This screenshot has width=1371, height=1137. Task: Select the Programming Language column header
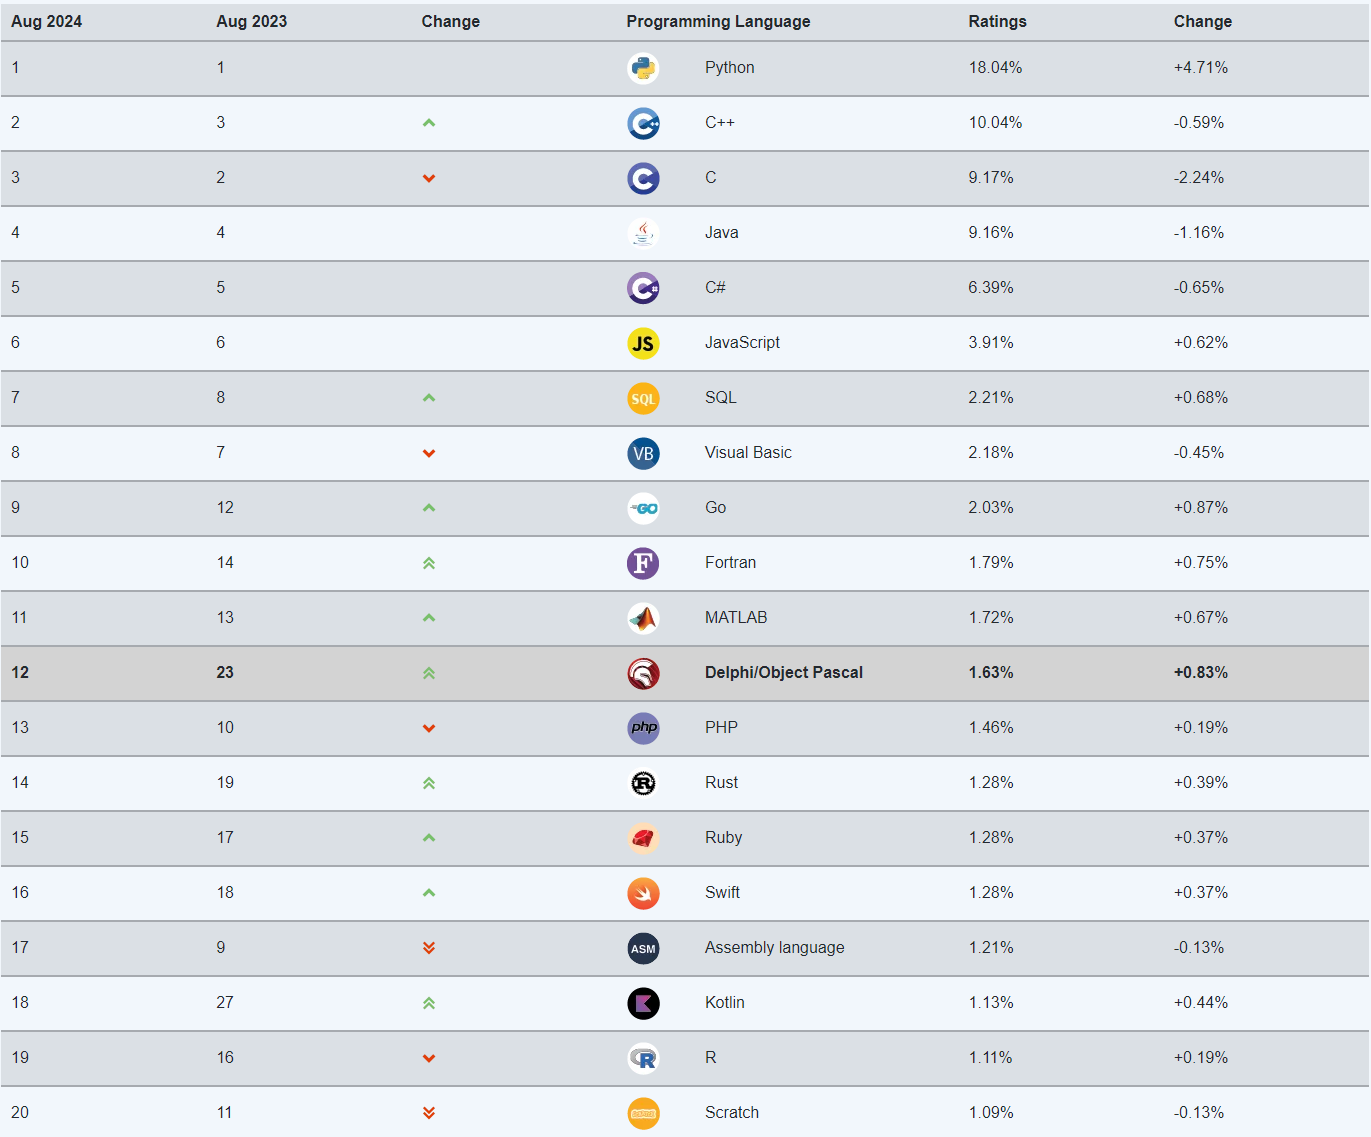(x=718, y=21)
